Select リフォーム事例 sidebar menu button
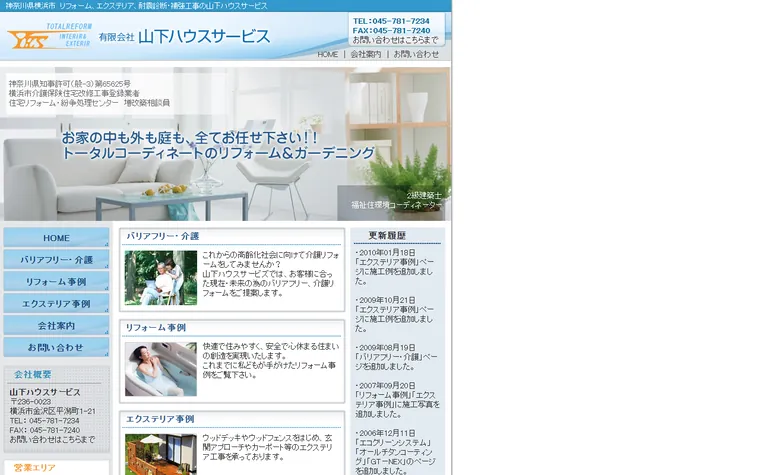This screenshot has height=475, width=760. pos(56,281)
